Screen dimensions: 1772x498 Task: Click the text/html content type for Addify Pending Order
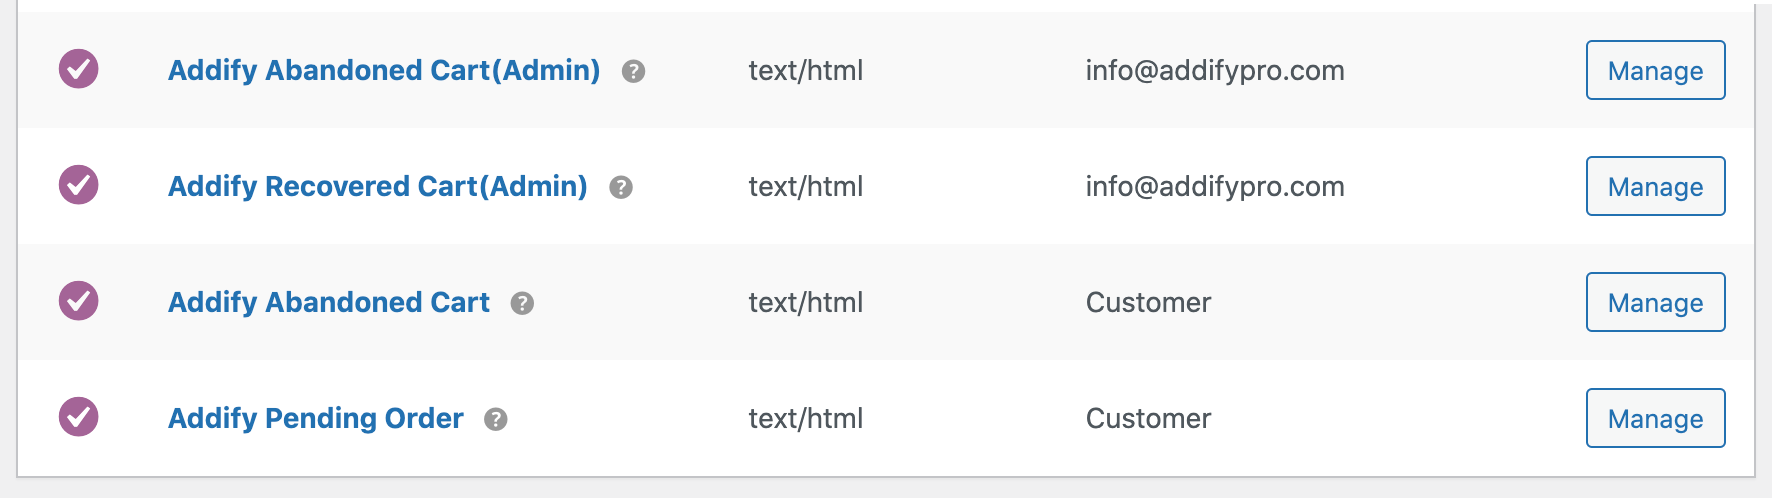click(x=805, y=418)
